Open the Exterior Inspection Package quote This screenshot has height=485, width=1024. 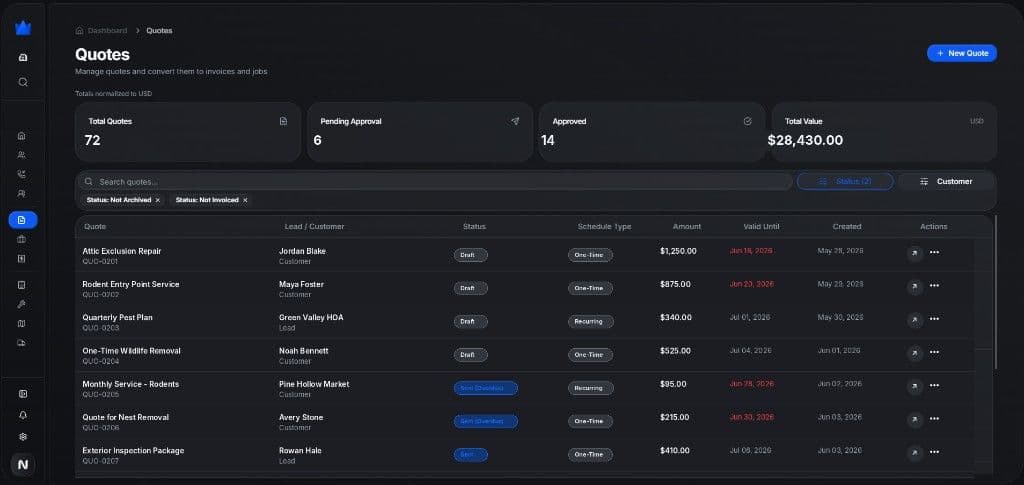coord(133,451)
